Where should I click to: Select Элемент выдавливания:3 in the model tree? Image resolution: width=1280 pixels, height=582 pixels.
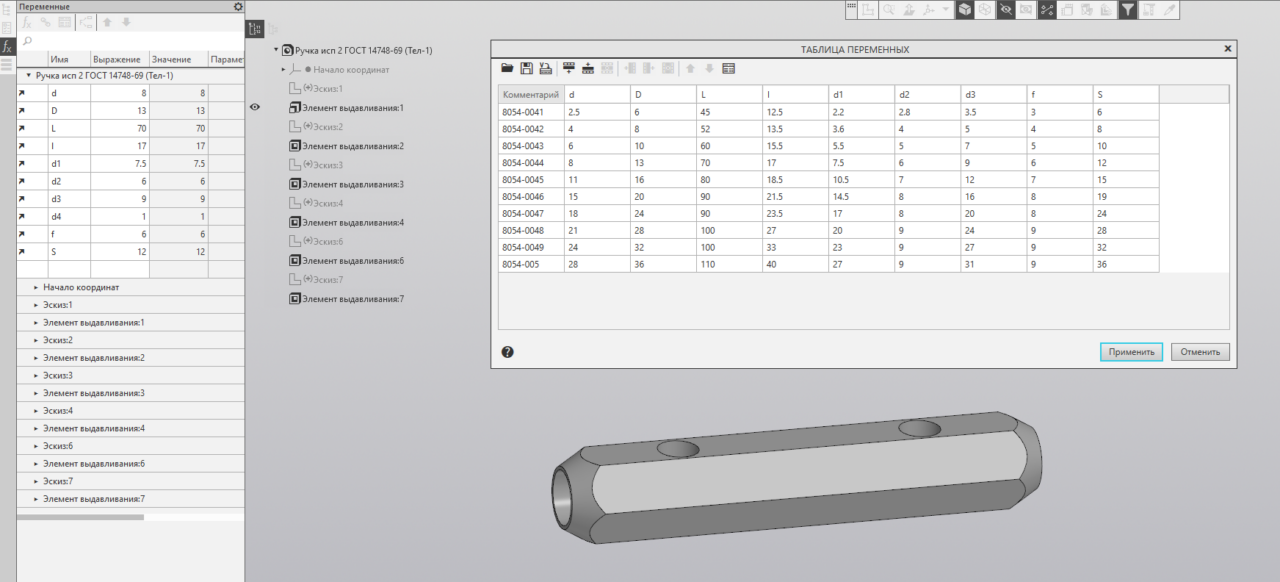pyautogui.click(x=353, y=185)
